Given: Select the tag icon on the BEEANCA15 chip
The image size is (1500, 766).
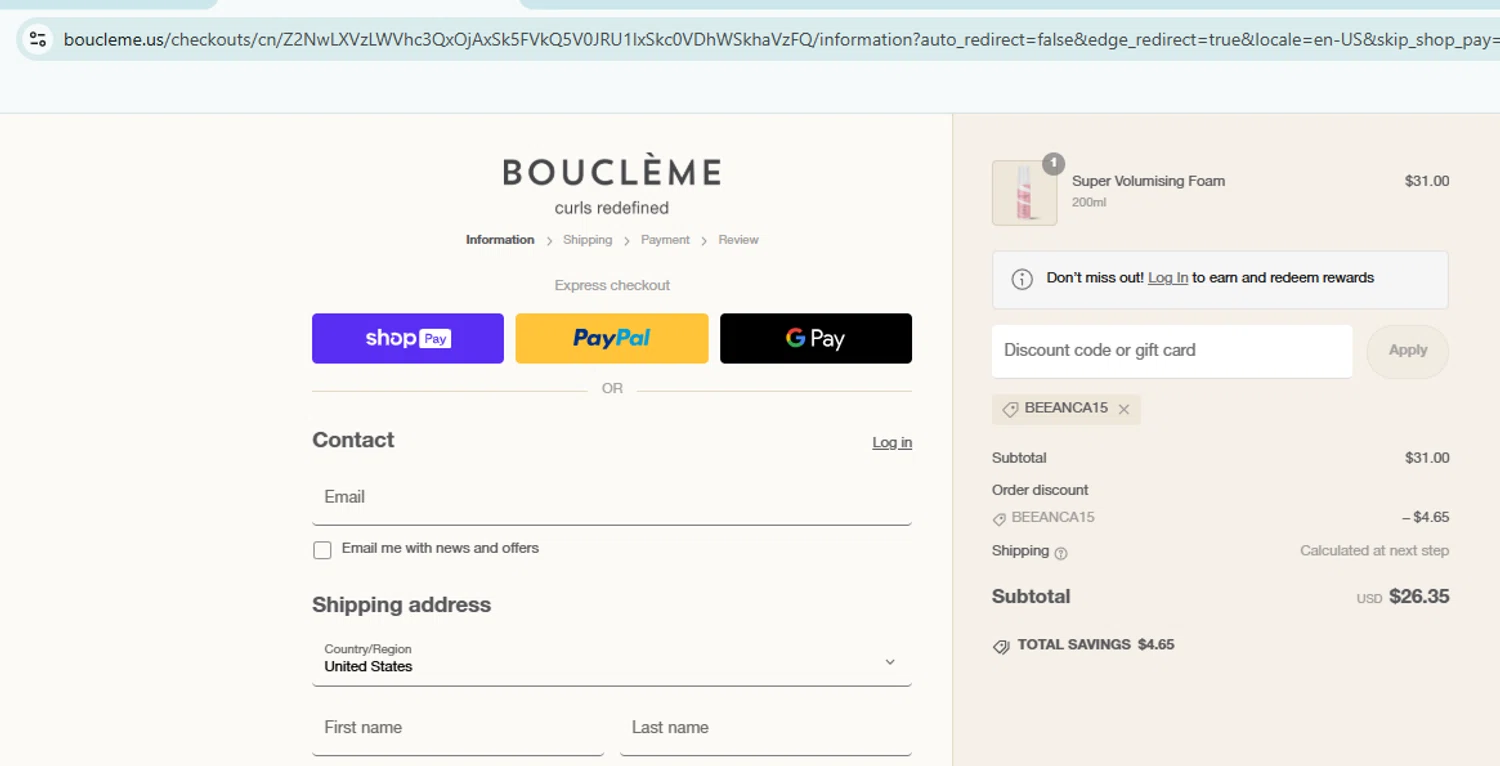Looking at the screenshot, I should point(1010,409).
